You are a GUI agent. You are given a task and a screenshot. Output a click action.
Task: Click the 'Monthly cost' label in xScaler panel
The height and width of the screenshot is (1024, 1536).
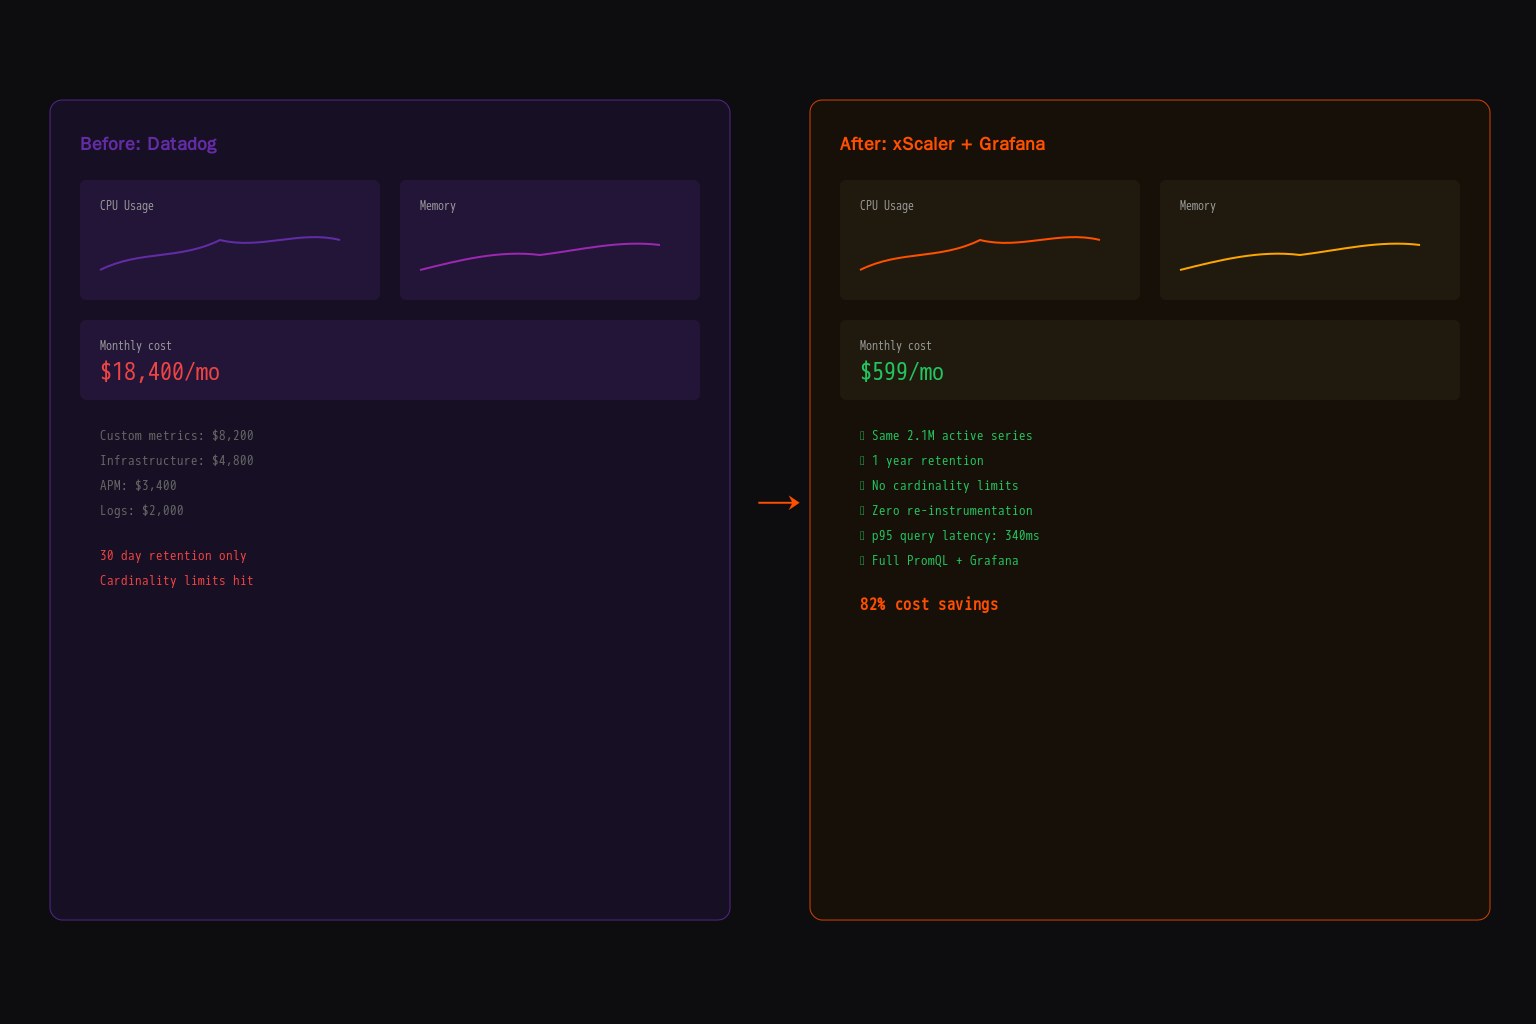[x=896, y=346]
